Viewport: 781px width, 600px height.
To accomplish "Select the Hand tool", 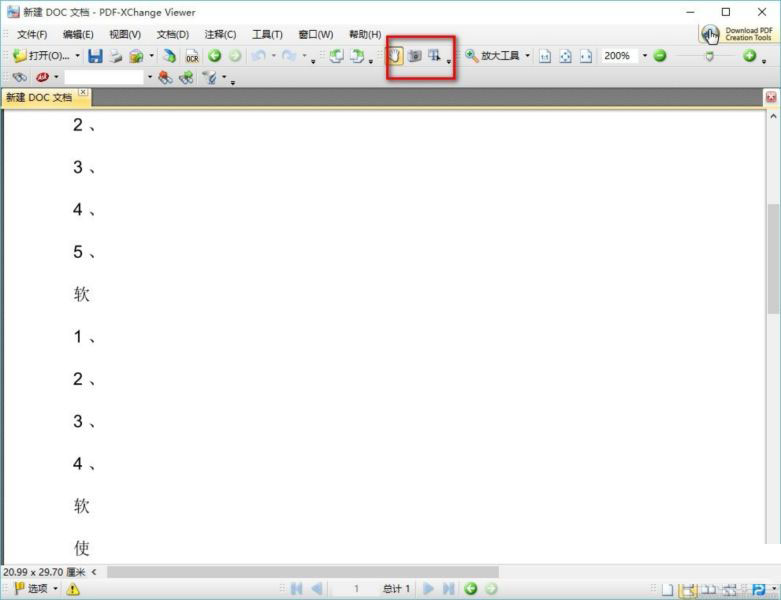I will point(394,56).
